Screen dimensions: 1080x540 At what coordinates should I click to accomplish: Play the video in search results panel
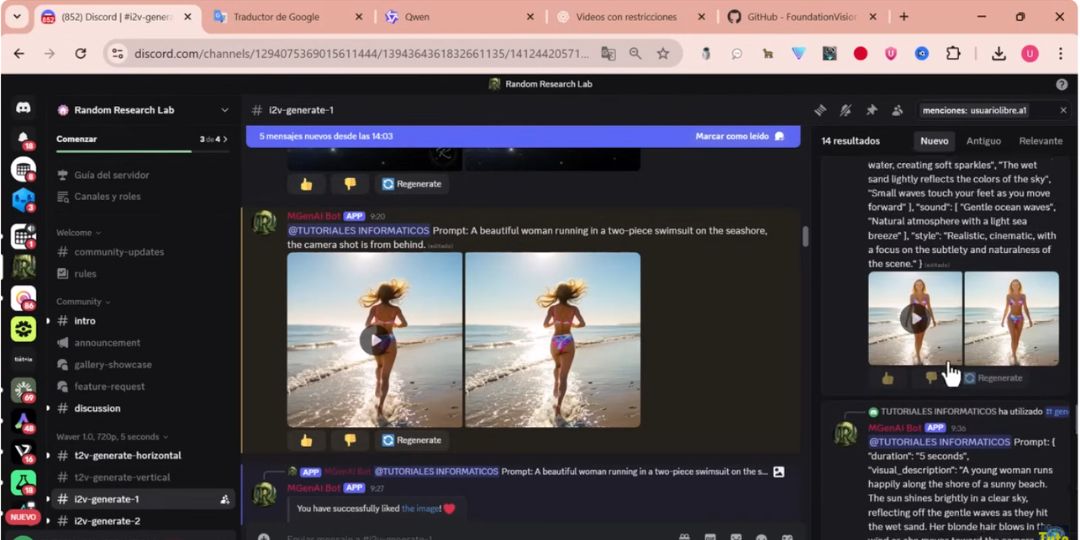tap(915, 318)
